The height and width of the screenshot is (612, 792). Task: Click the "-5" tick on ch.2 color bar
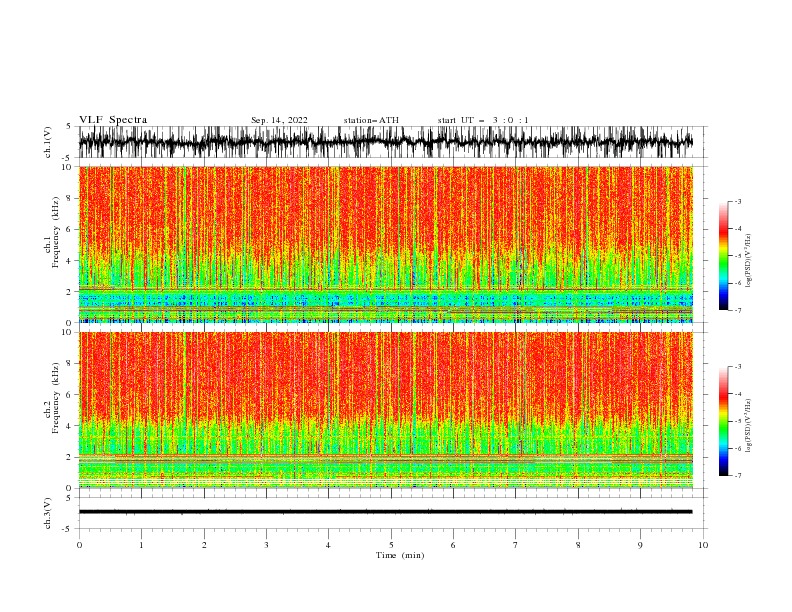(737, 421)
